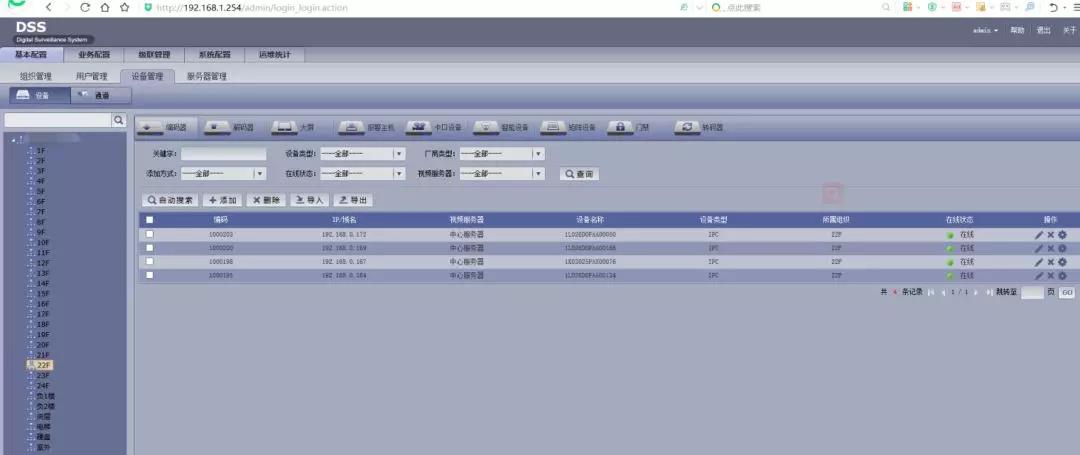
Task: Select the 23F node in organization tree
Action: (43, 375)
